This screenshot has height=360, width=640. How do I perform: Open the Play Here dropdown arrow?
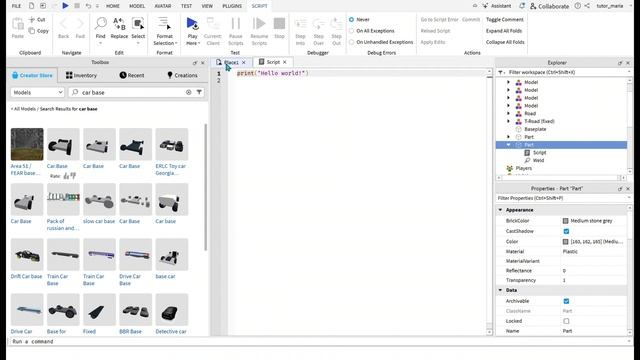pyautogui.click(x=199, y=44)
